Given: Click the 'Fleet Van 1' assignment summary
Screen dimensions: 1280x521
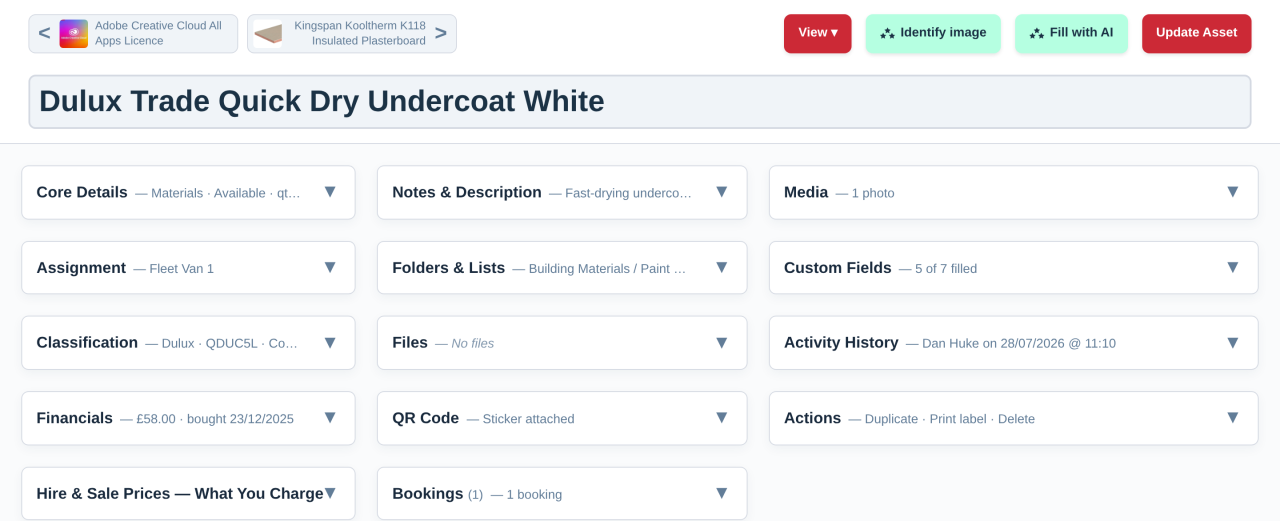Looking at the screenshot, I should (x=182, y=269).
